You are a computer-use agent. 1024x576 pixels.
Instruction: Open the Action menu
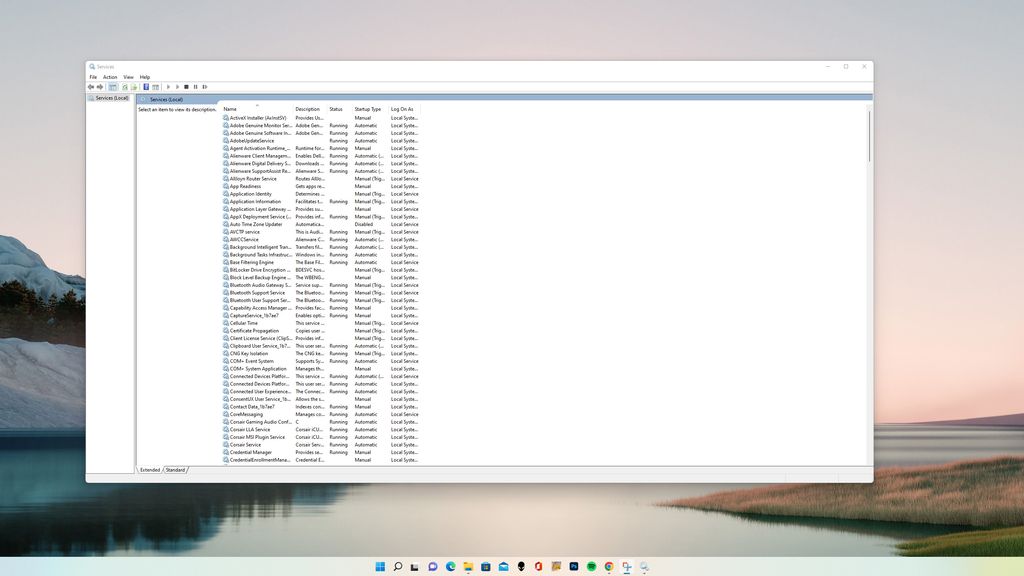[110, 76]
